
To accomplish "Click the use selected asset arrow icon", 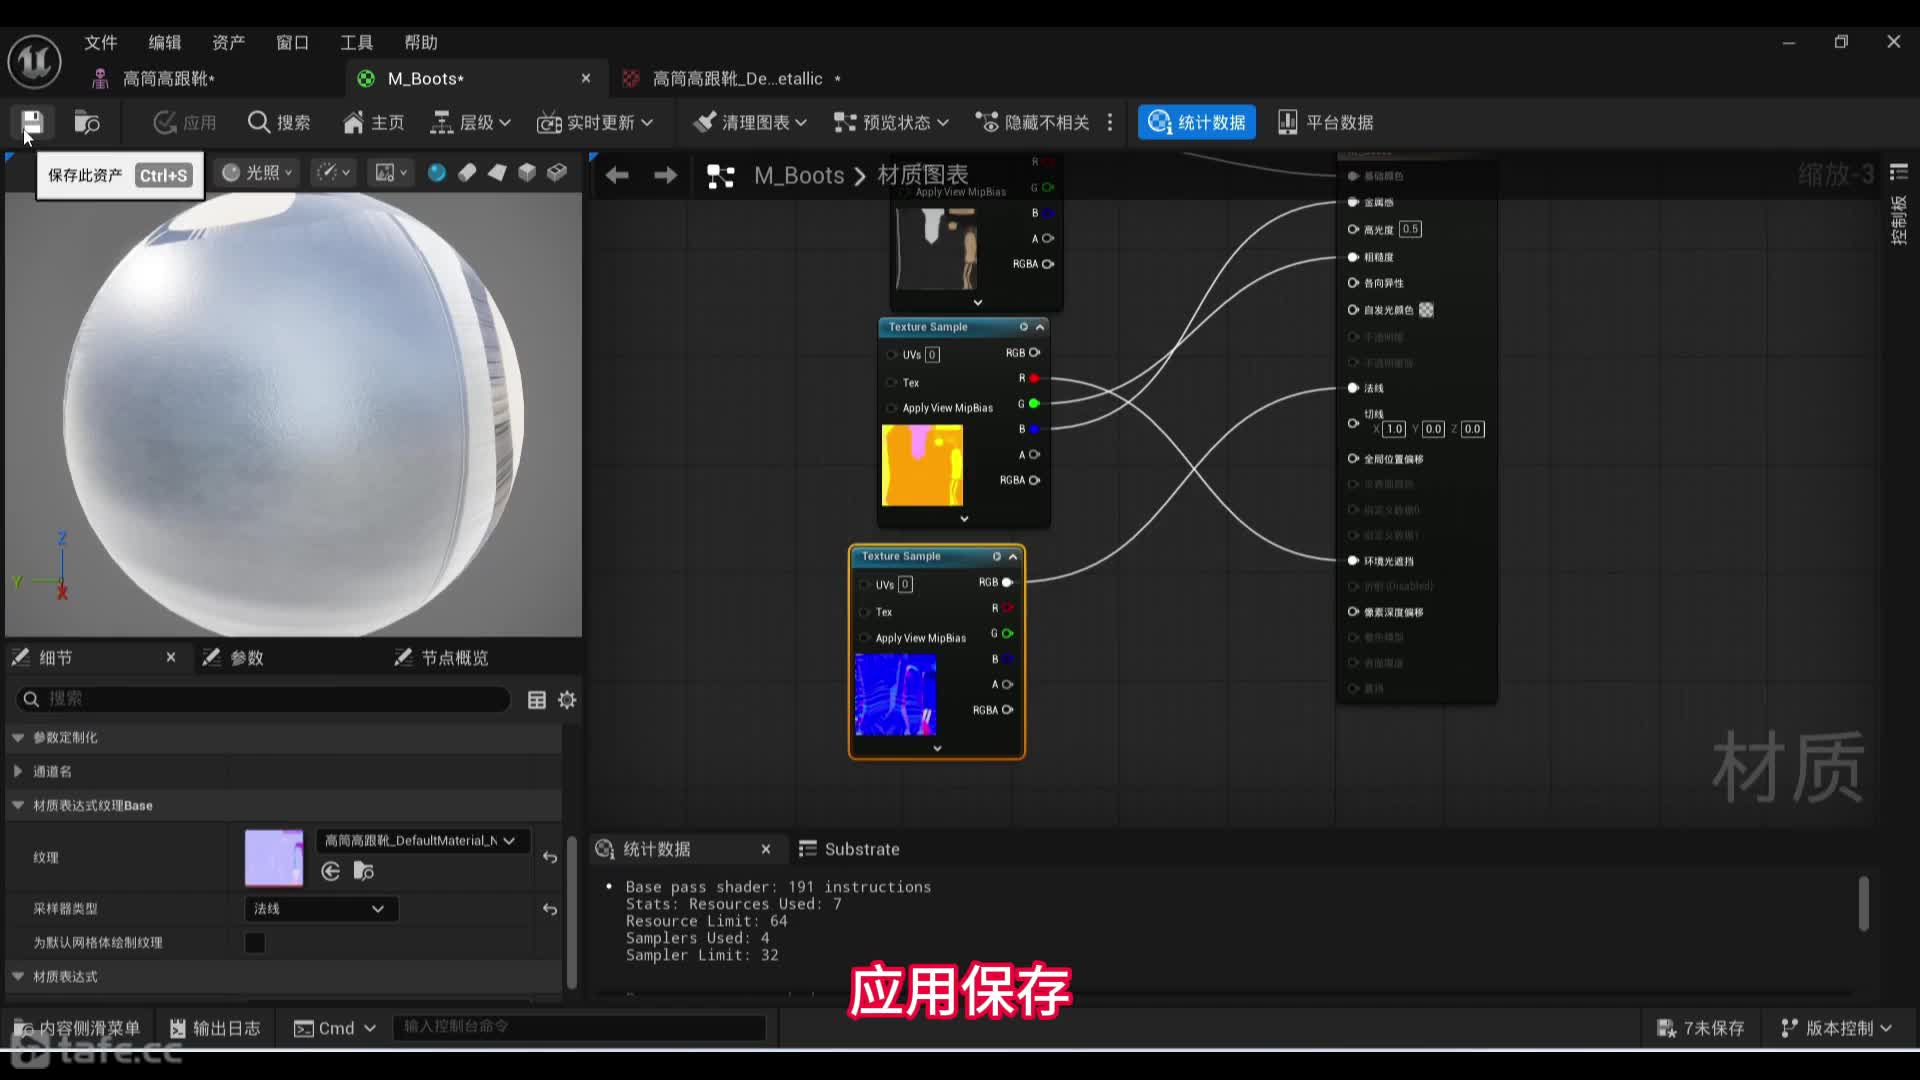I will (331, 871).
